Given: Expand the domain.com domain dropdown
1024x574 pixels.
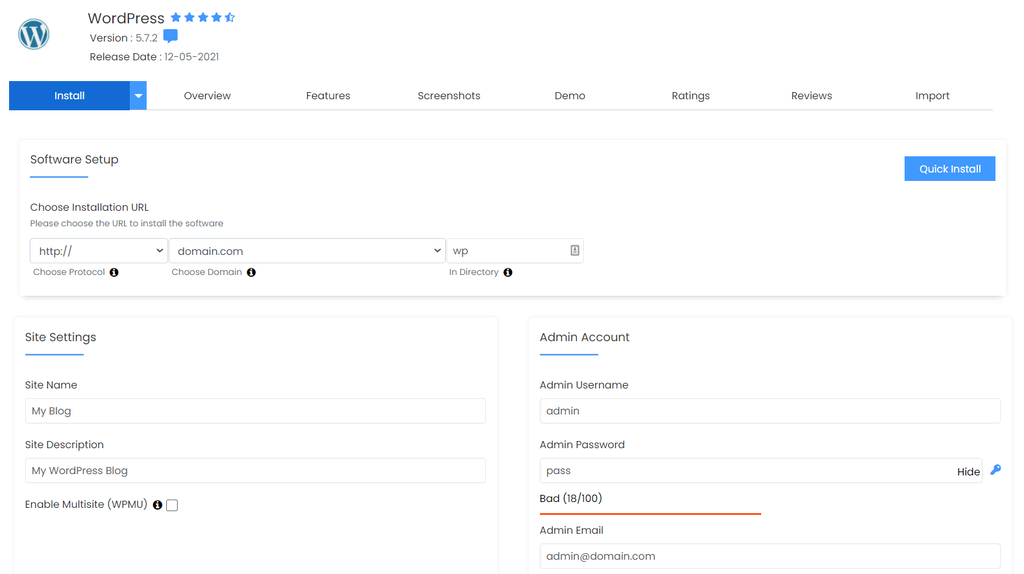Looking at the screenshot, I should 306,251.
